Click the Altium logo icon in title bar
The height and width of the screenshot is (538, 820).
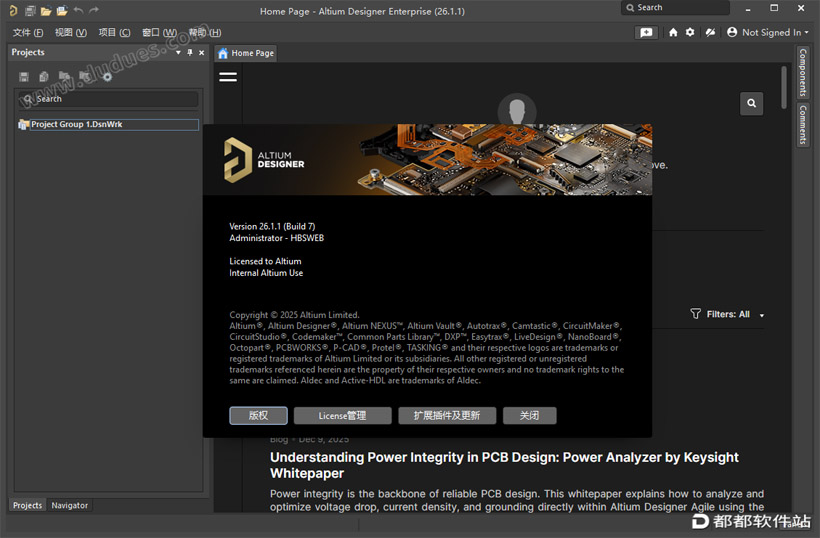click(13, 10)
